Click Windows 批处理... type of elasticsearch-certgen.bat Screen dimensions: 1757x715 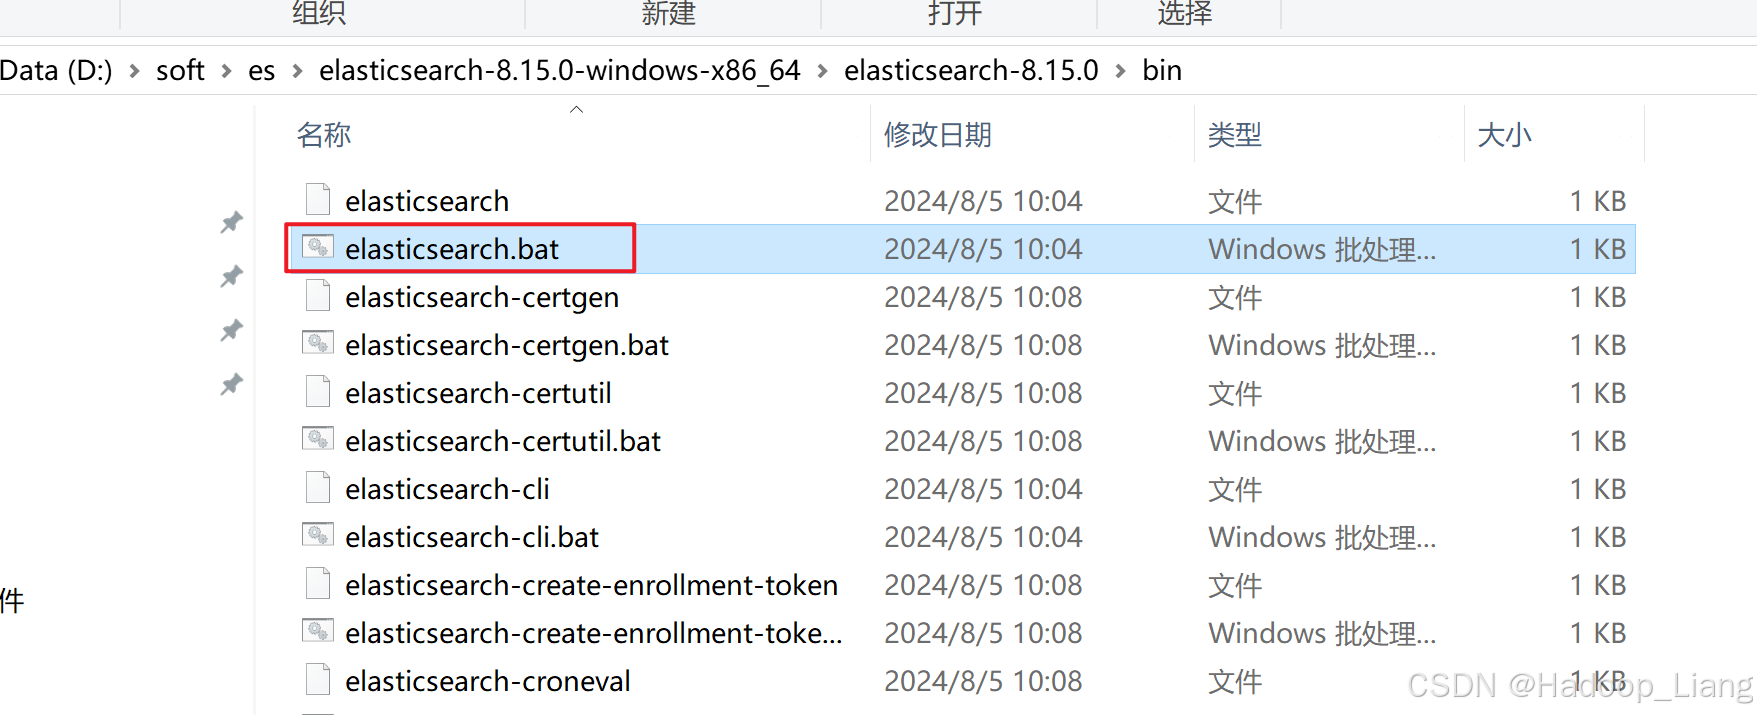(1322, 345)
